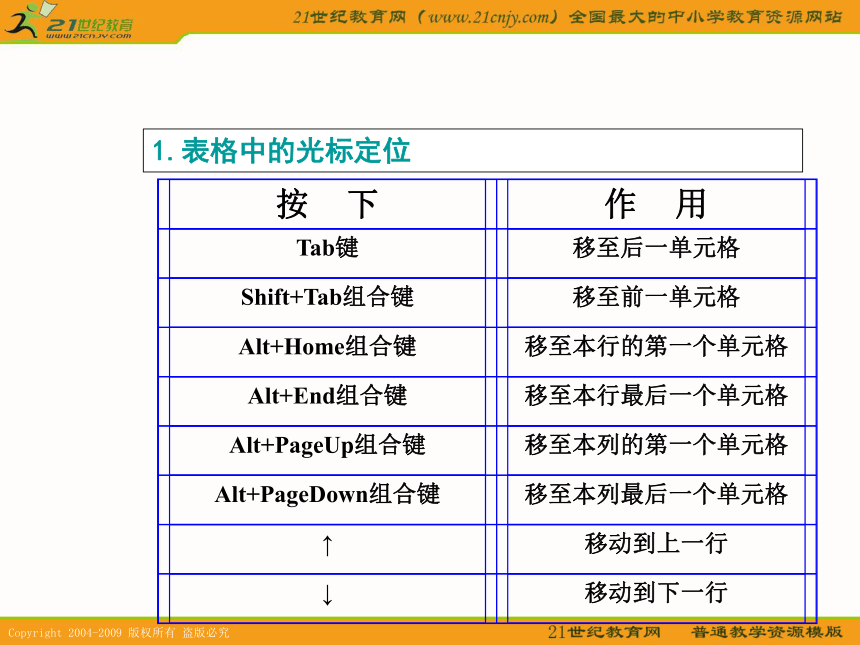Viewport: 860px width, 645px height.
Task: Select '移至本行的第一个单元格' cell
Action: coord(656,352)
